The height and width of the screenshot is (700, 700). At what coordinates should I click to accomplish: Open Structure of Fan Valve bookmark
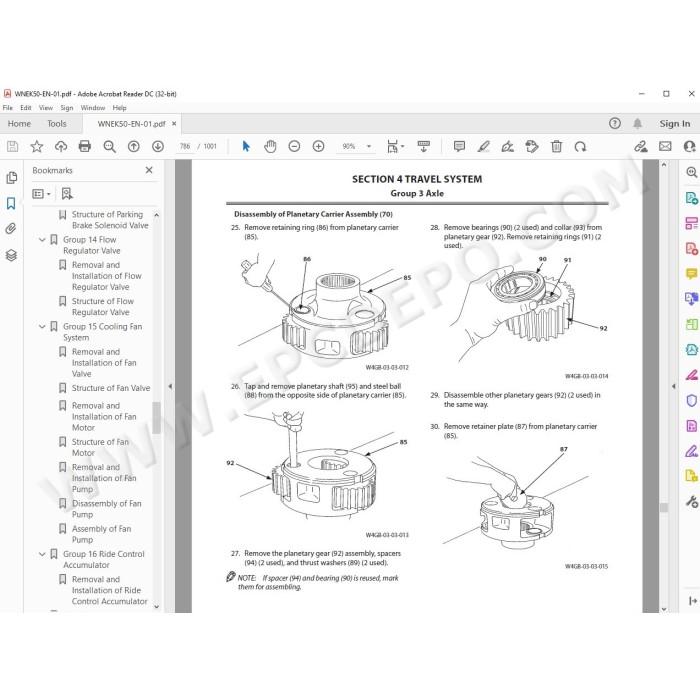(111, 388)
